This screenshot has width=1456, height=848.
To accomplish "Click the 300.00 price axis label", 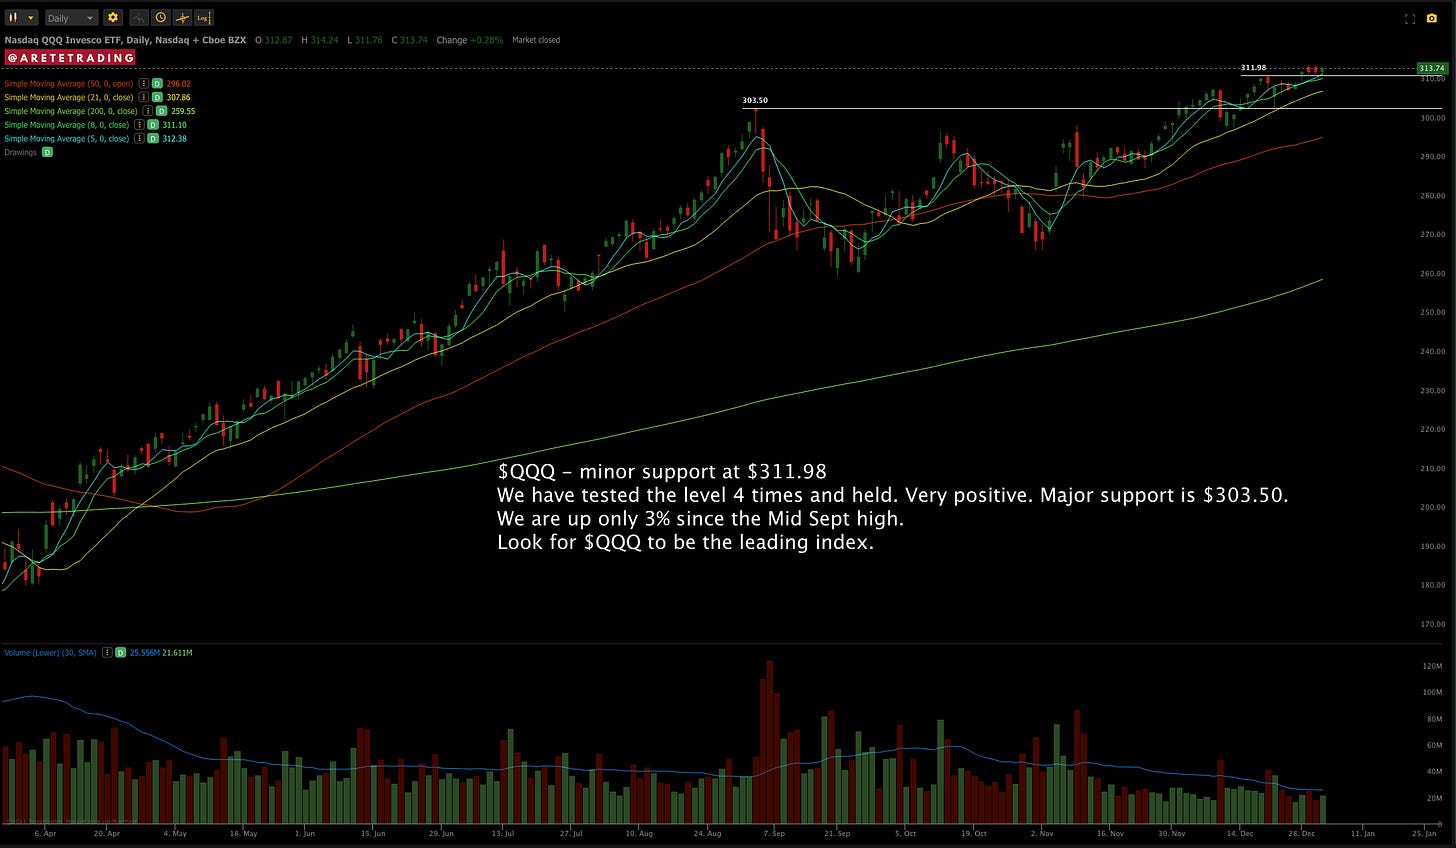I will coord(1433,118).
